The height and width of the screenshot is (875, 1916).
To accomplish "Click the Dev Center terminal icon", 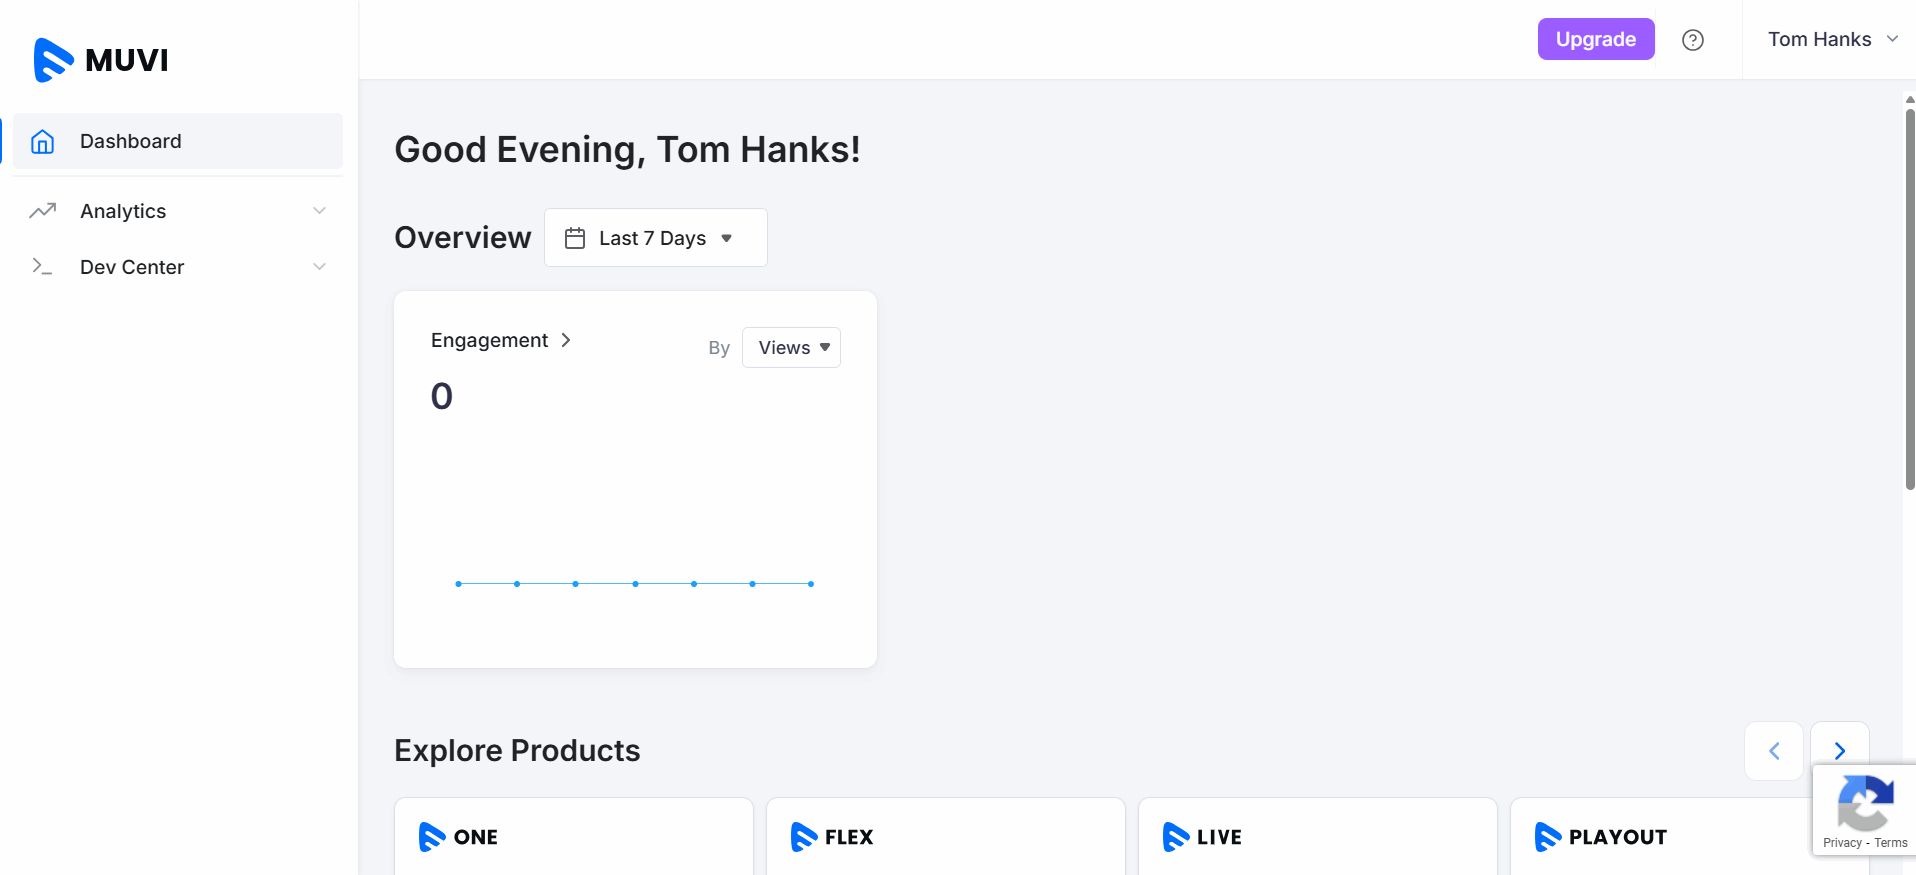I will point(42,267).
